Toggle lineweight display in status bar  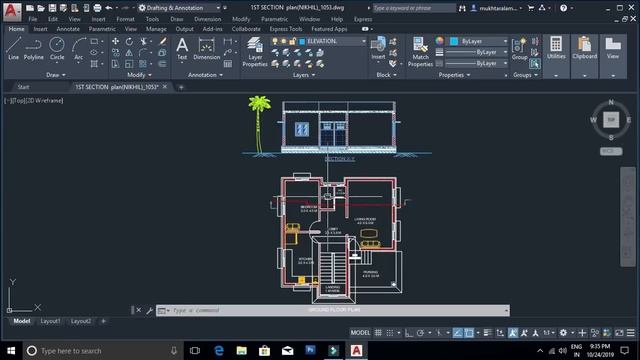click(x=488, y=333)
